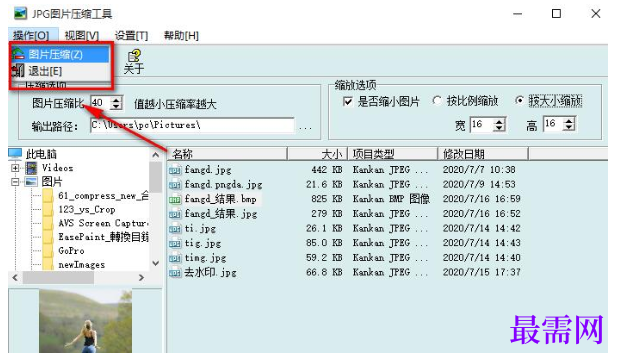The image size is (622, 361).
Task: Click the image preview thumbnail
Action: click(85, 321)
